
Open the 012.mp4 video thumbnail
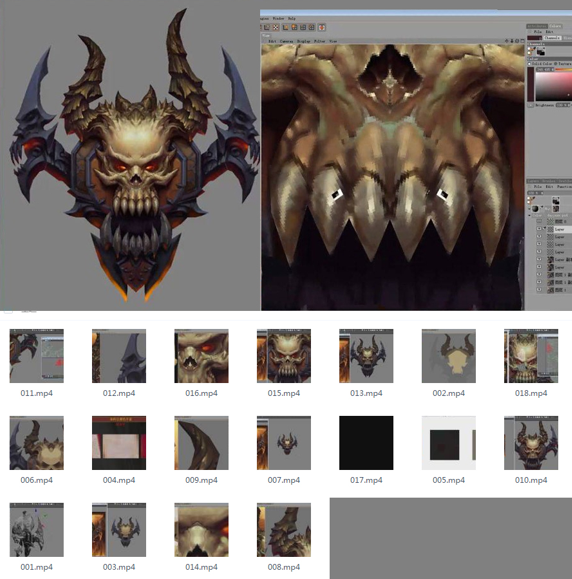119,356
